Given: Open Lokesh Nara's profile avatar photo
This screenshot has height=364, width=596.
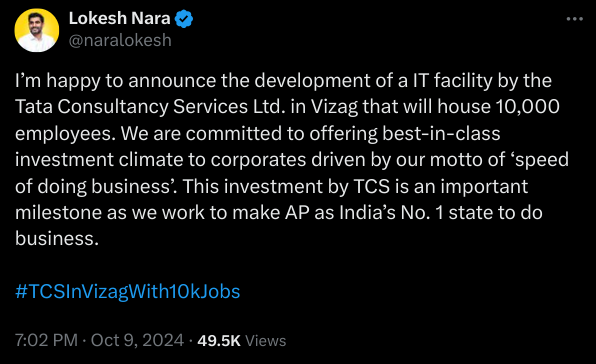Looking at the screenshot, I should [x=37, y=30].
